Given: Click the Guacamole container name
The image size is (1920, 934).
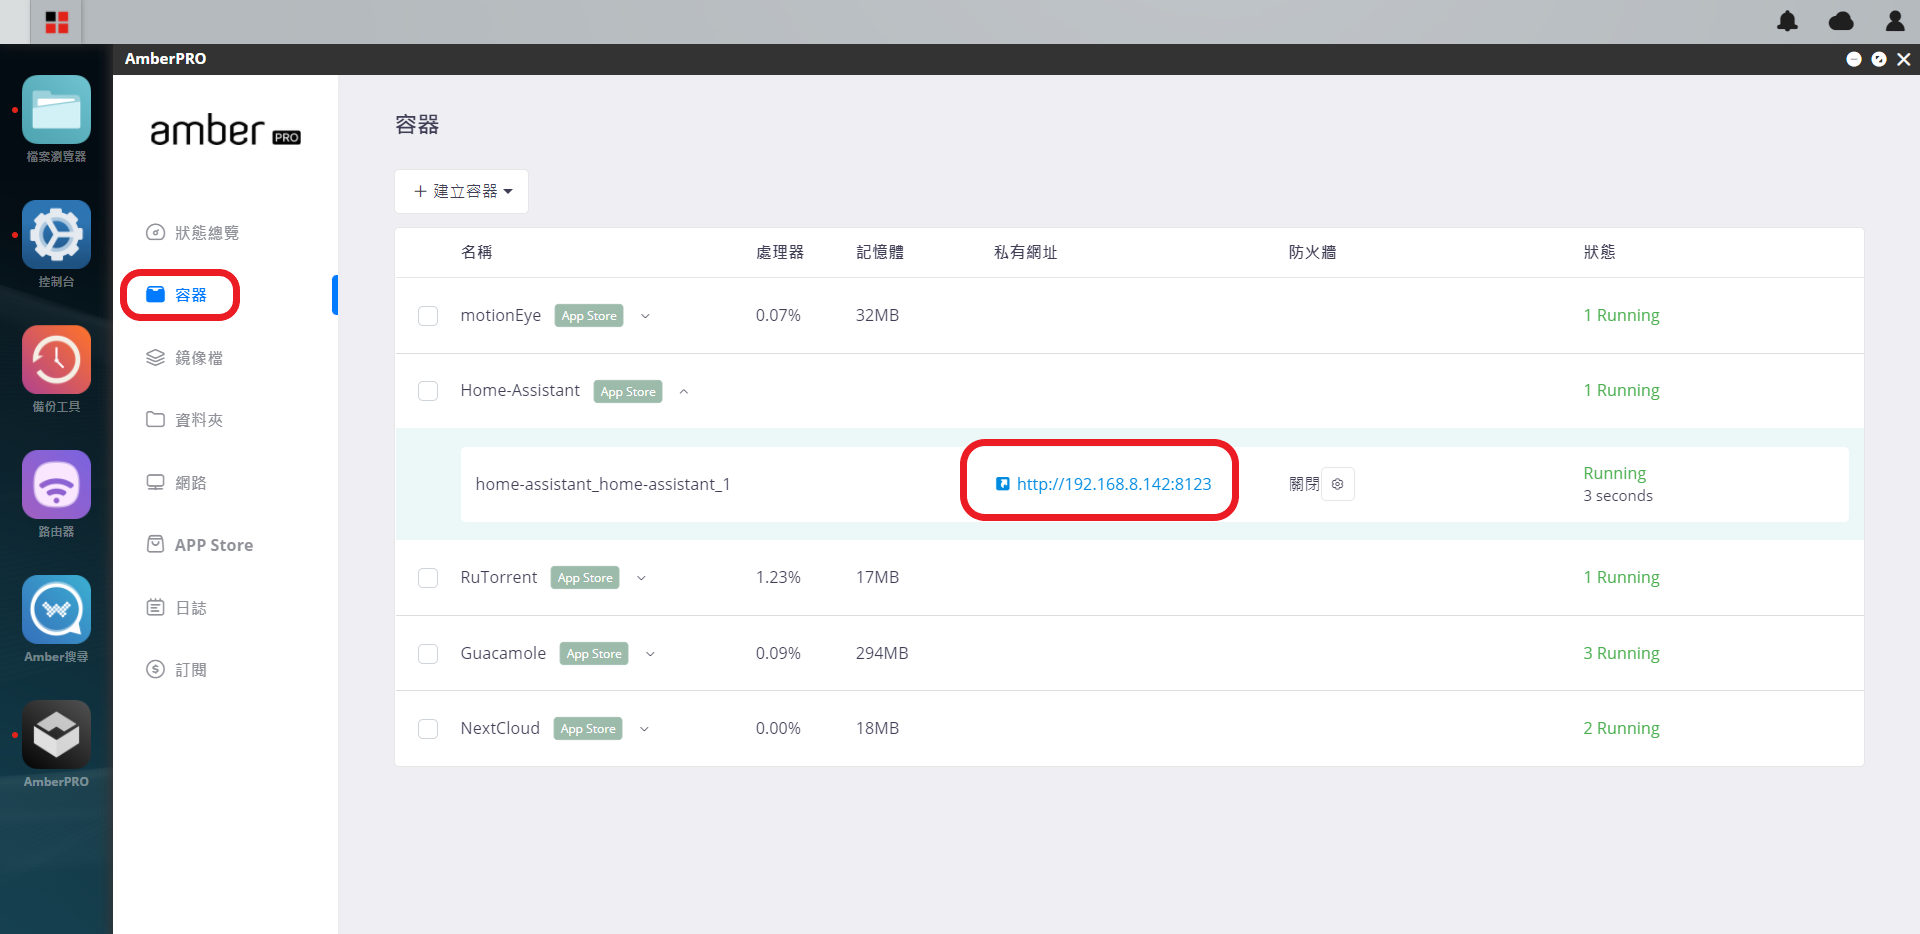Looking at the screenshot, I should pos(503,653).
